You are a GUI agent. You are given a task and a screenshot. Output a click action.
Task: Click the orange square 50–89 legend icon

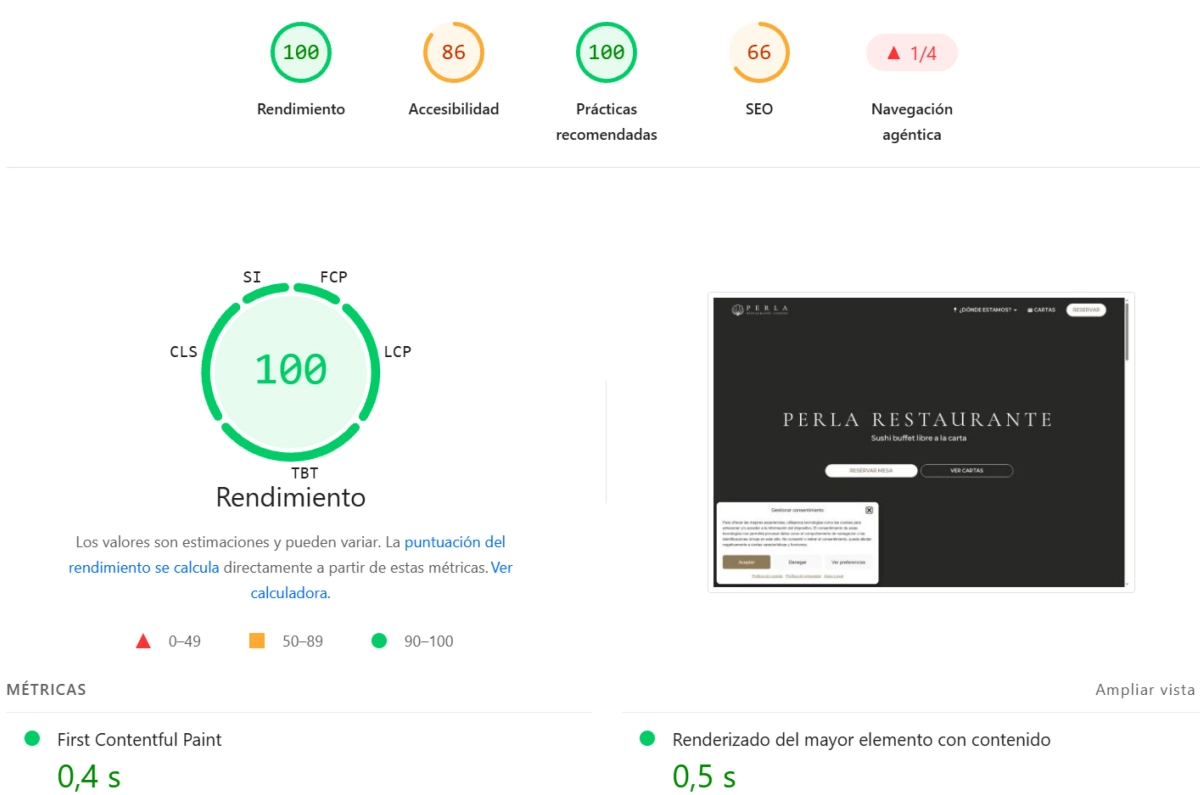point(257,640)
